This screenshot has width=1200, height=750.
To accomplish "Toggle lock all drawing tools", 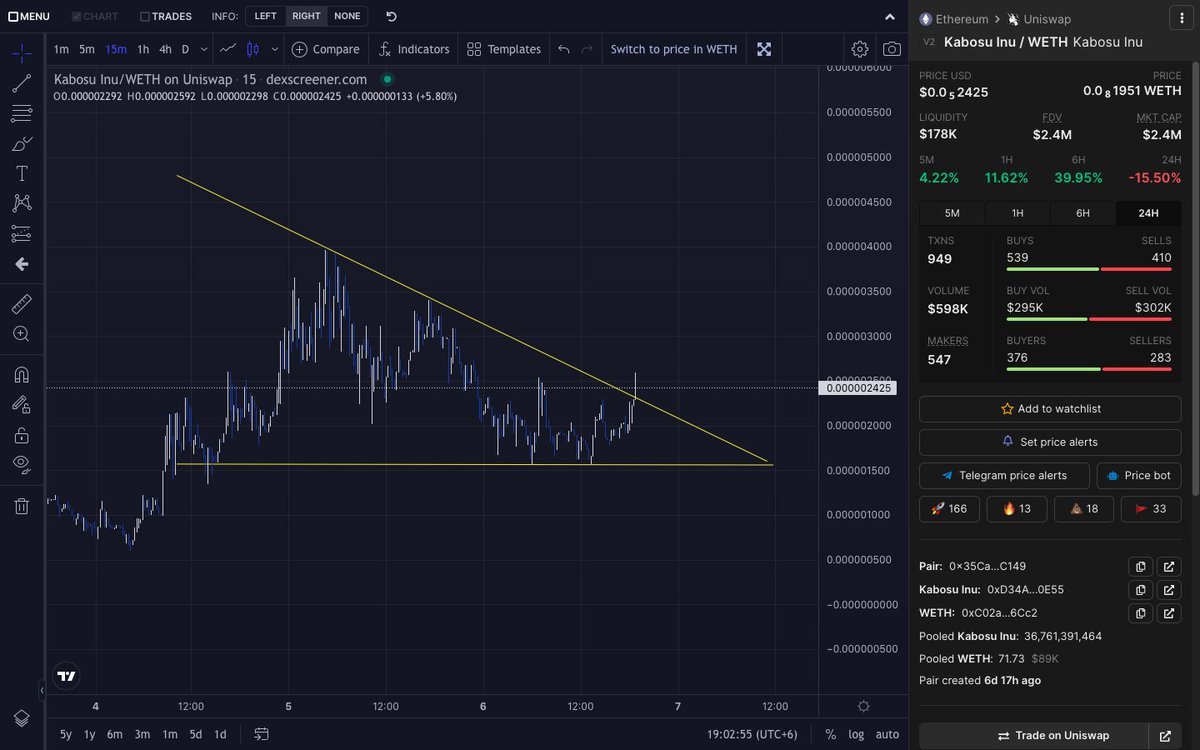I will click(21, 435).
